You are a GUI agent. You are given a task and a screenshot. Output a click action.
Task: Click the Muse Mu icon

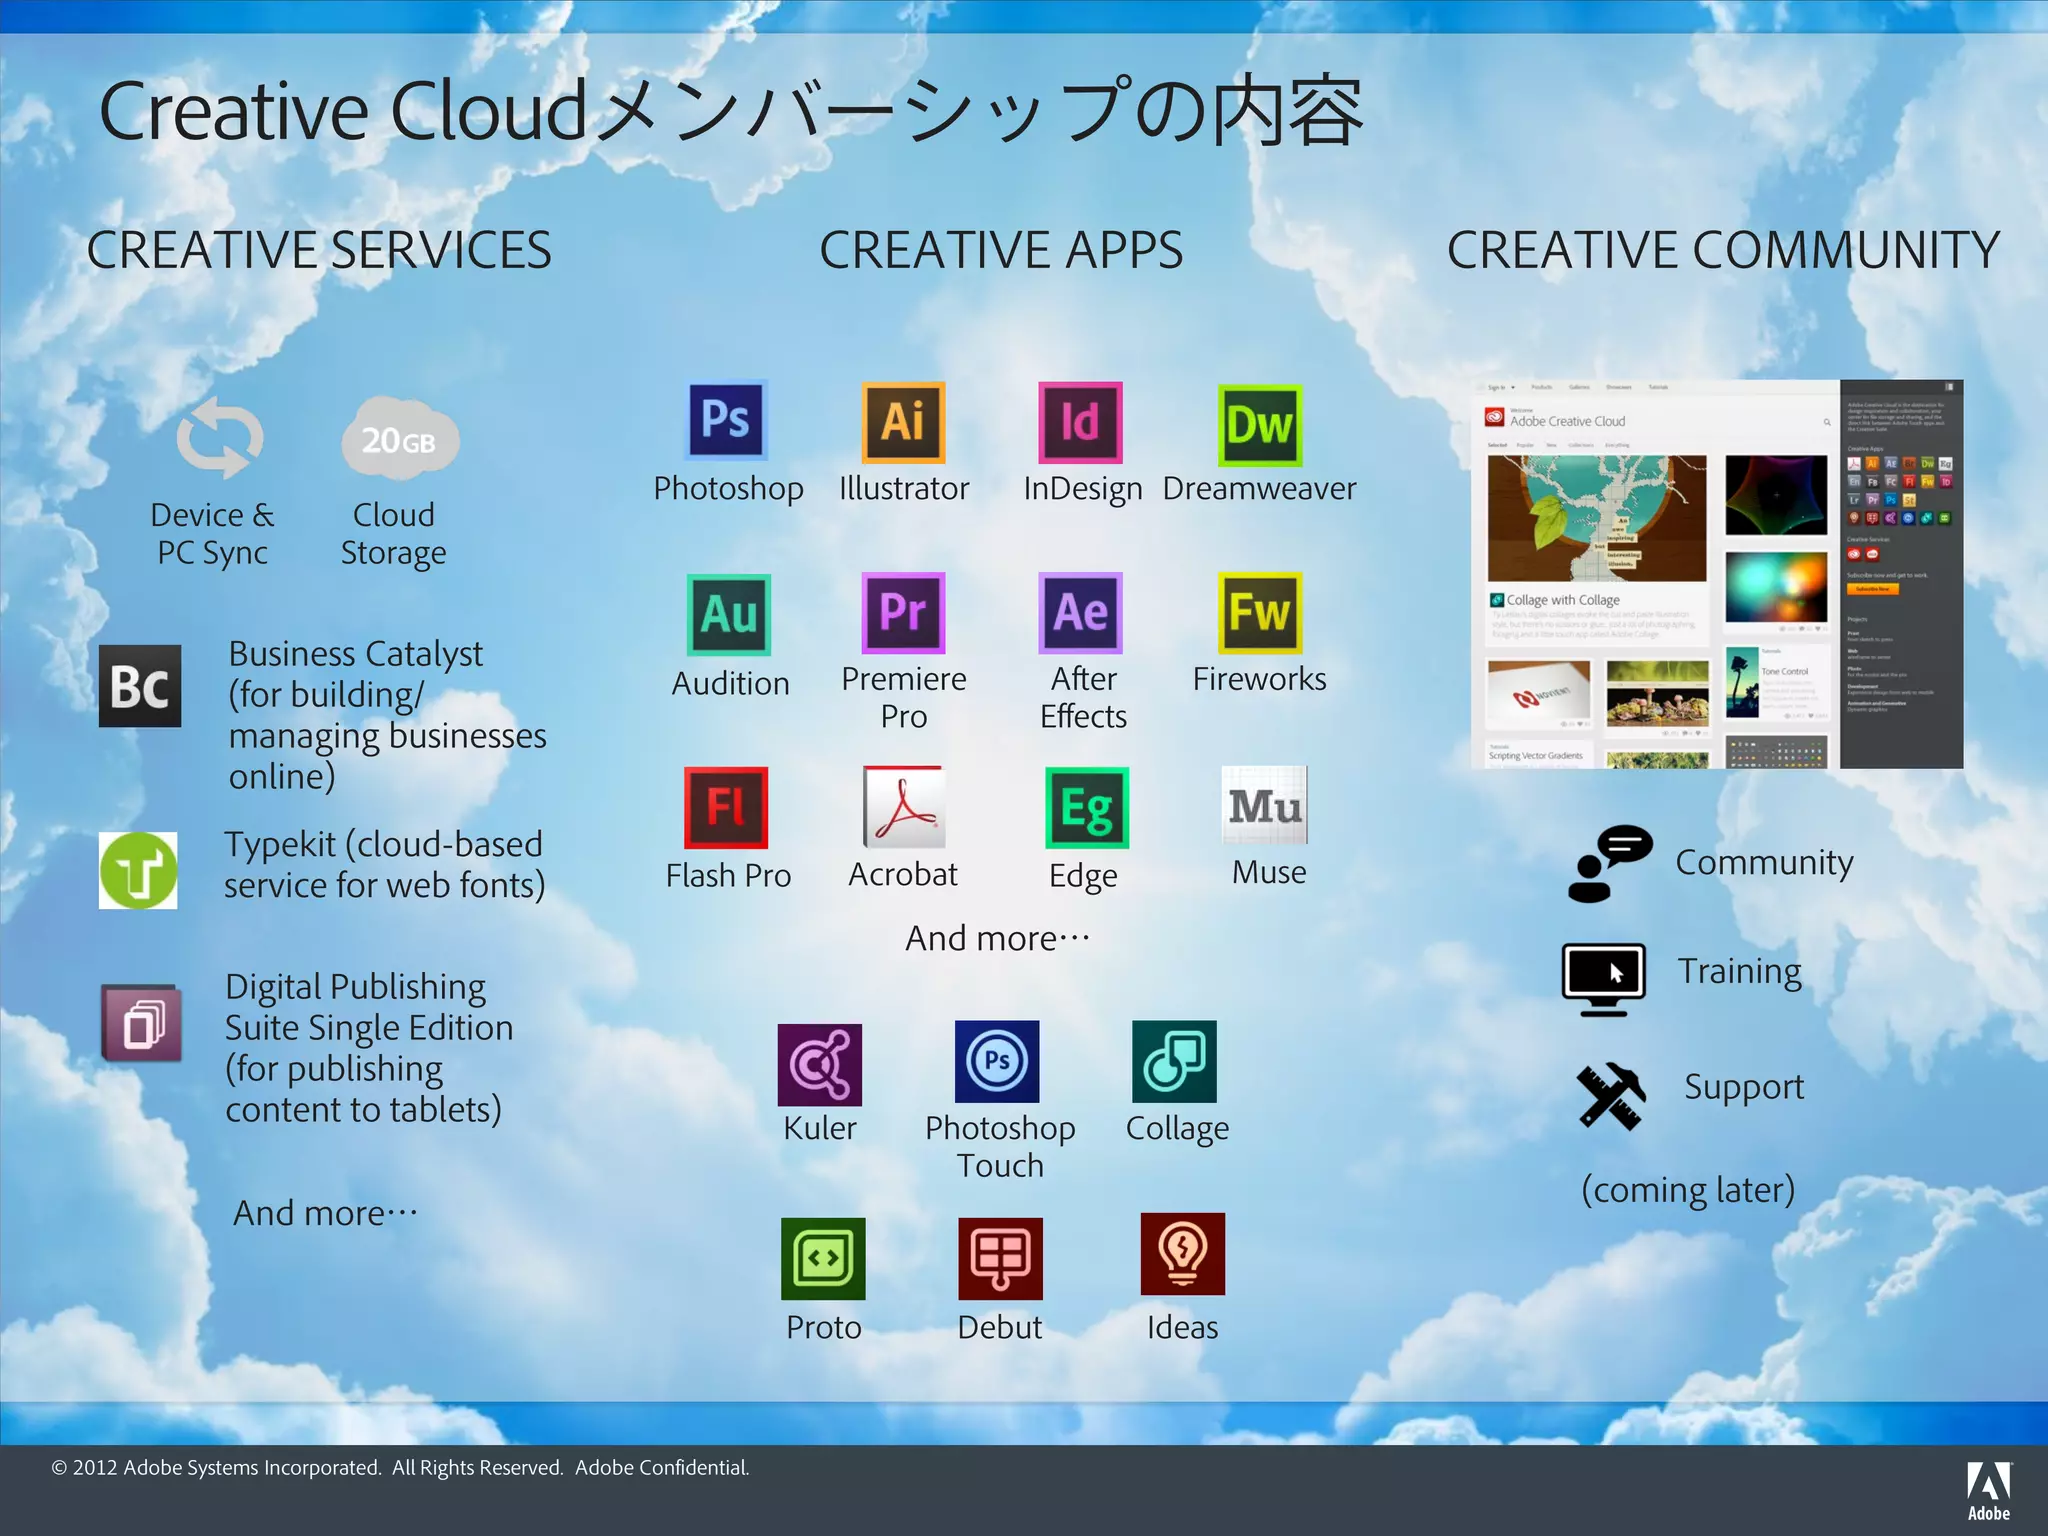coord(1265,805)
